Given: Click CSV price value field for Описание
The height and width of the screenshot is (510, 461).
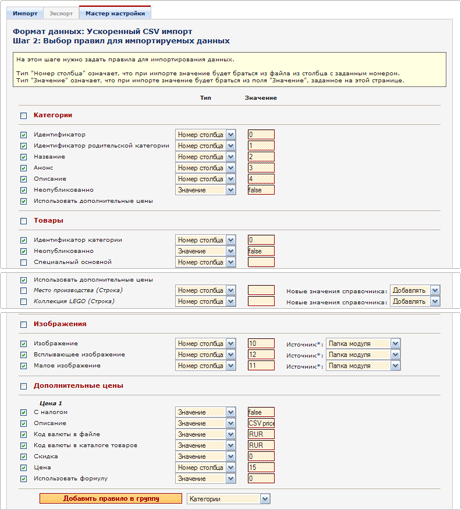Looking at the screenshot, I should point(261,423).
